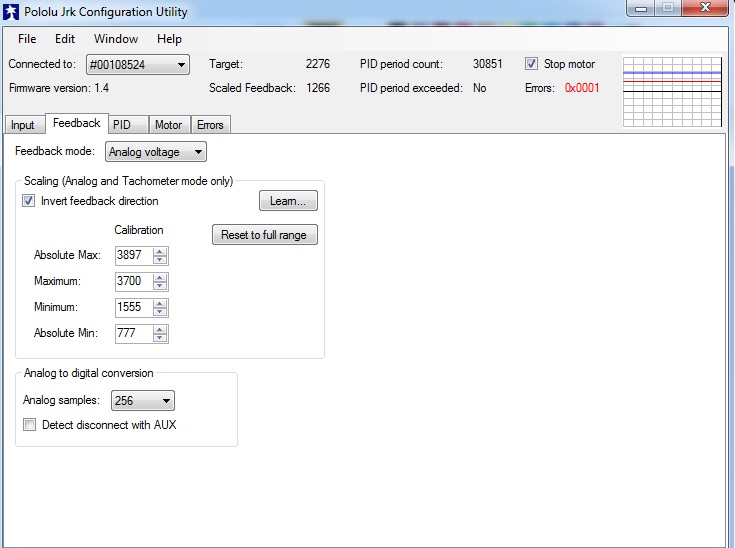Click Reset to full range button
This screenshot has height=548, width=735.
264,234
